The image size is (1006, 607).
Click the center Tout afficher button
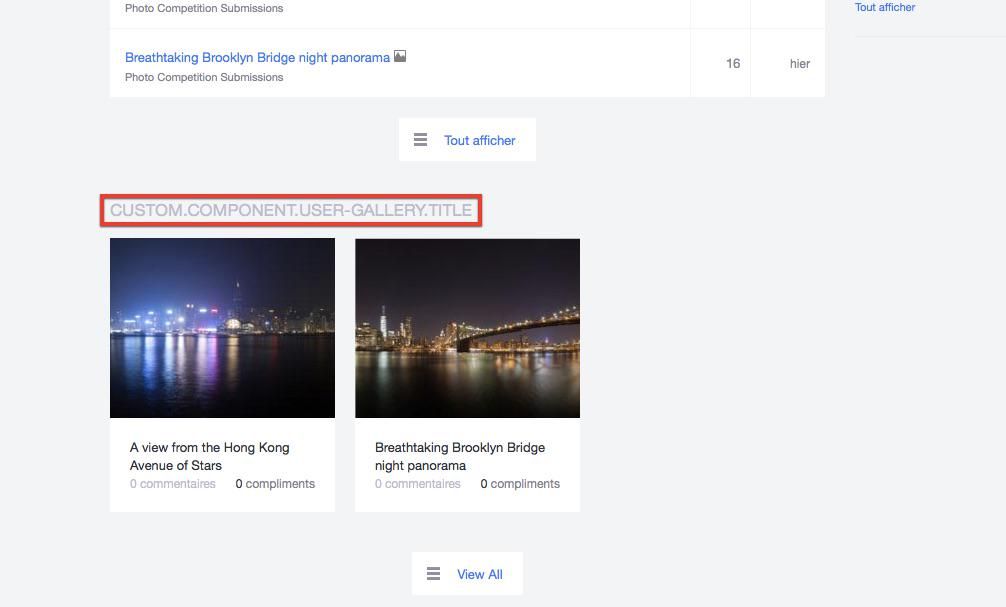coord(467,140)
